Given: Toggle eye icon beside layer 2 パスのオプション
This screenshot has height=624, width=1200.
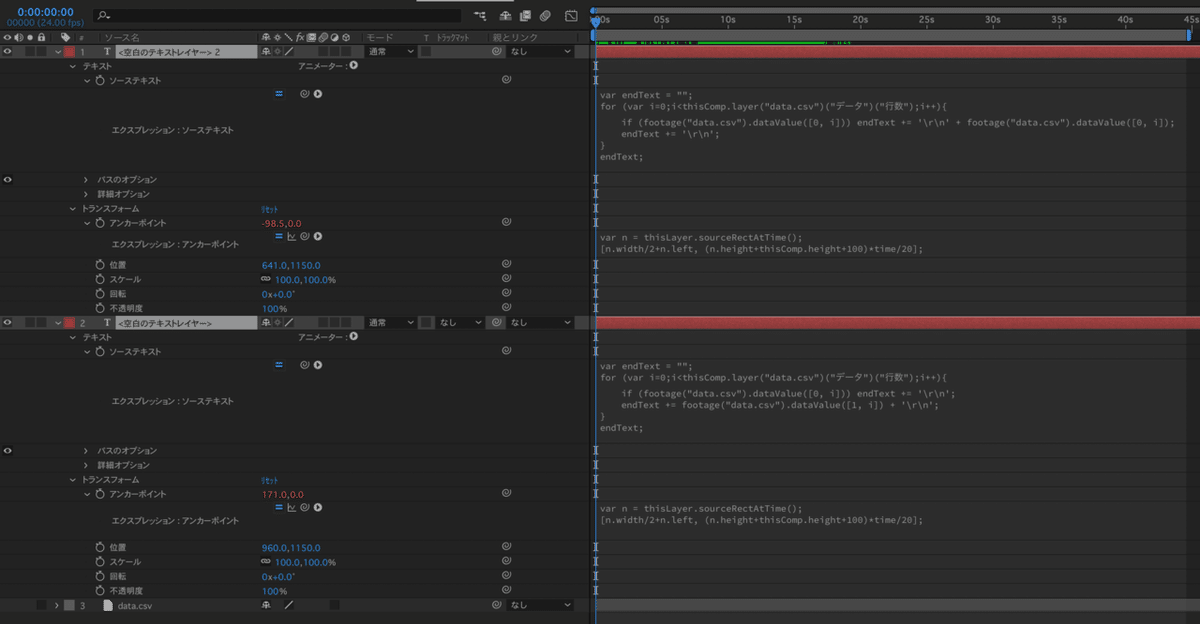Looking at the screenshot, I should [x=8, y=451].
